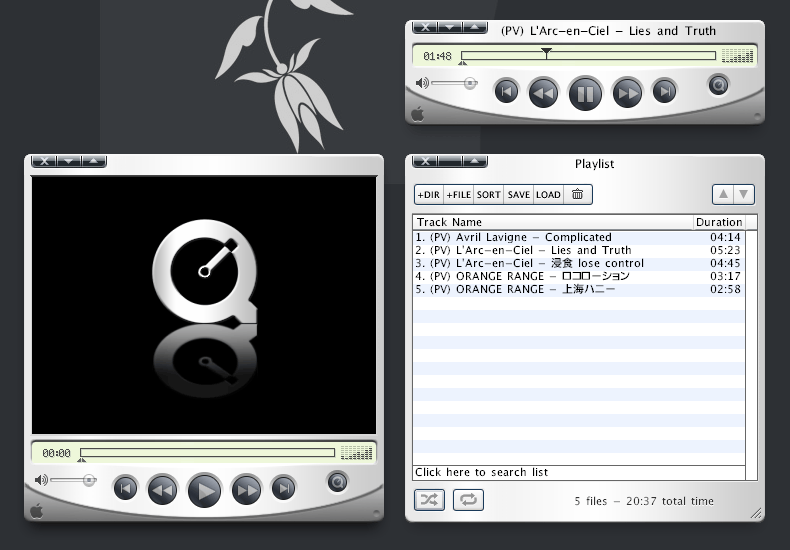Viewport: 790px width, 550px height.
Task: Click the Apple logo in the video window
Action: [x=36, y=511]
